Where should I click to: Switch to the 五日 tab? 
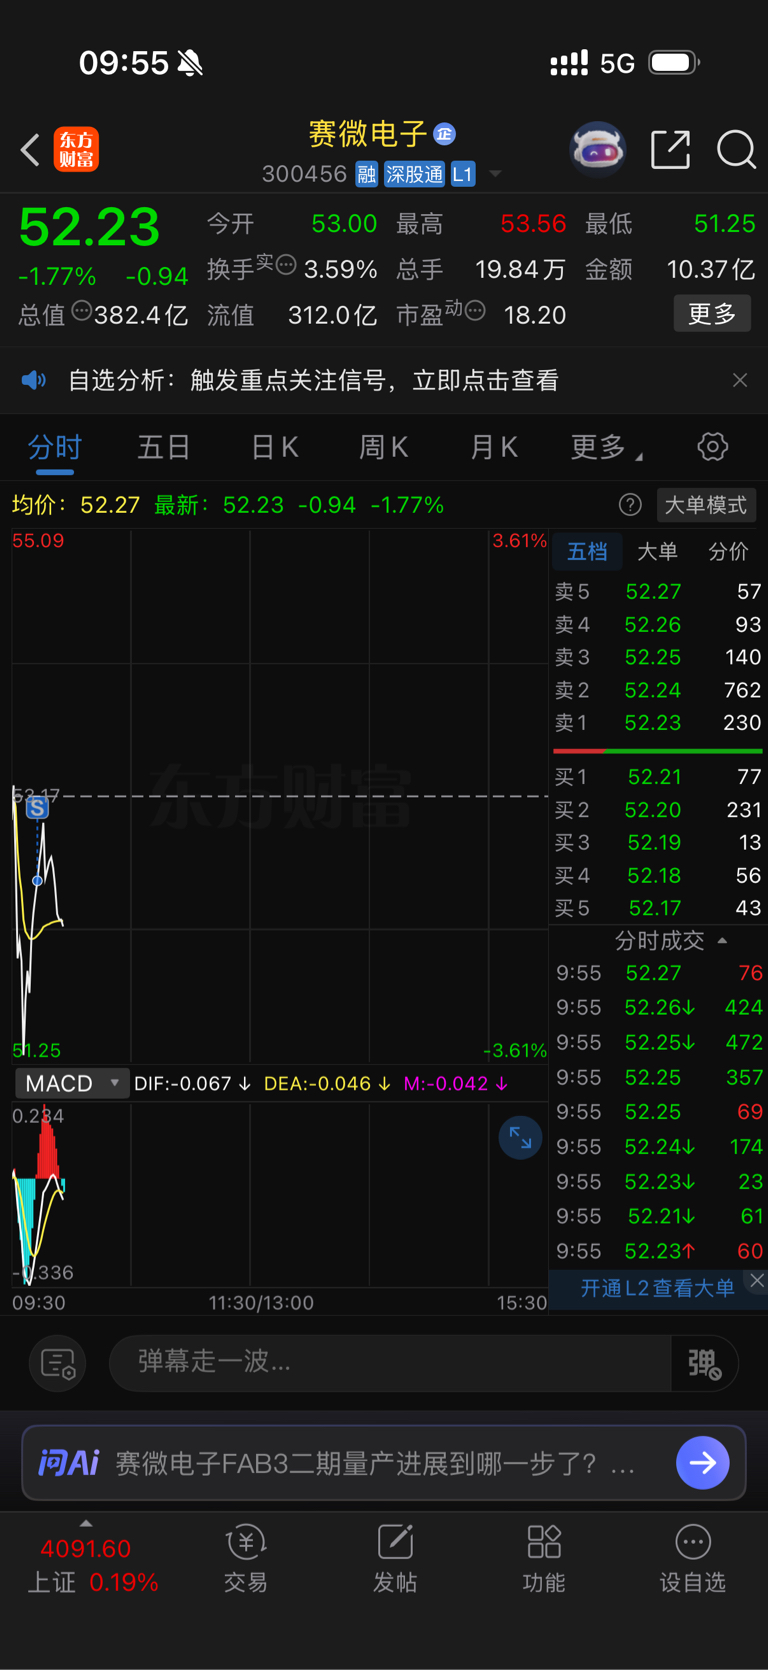point(164,447)
